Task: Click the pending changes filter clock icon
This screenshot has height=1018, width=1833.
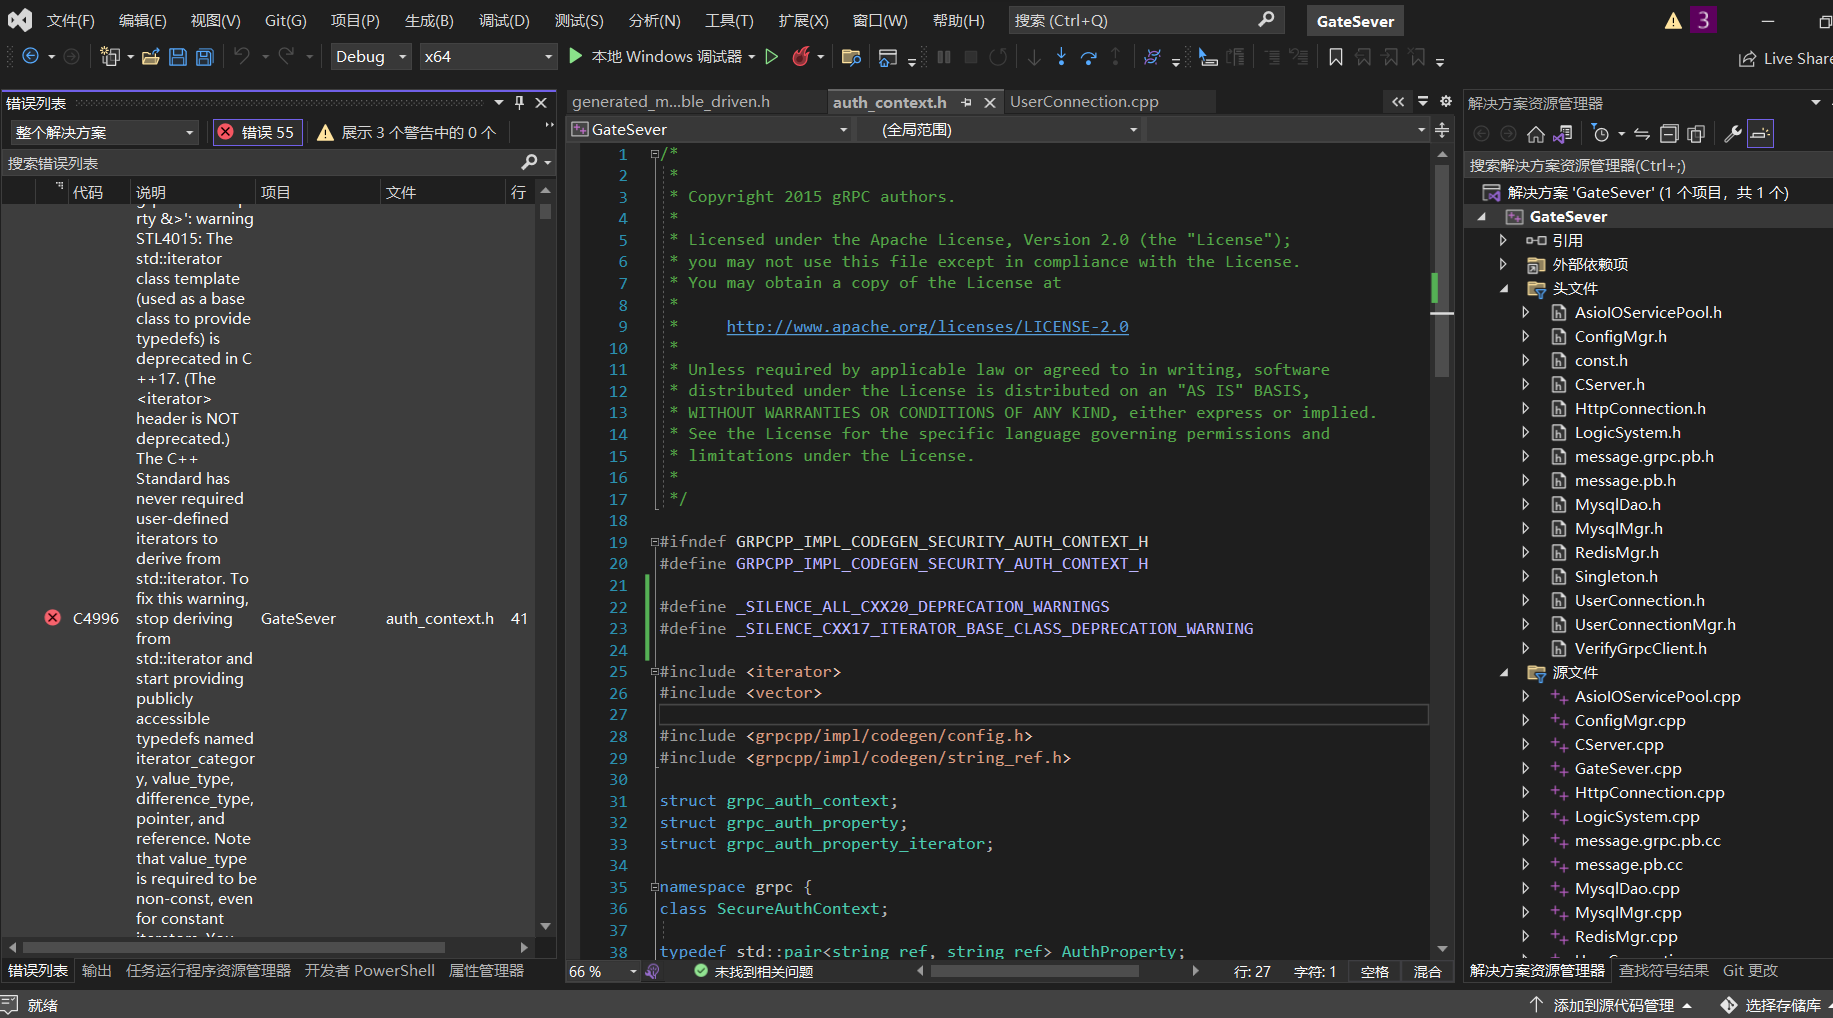Action: [x=1601, y=134]
